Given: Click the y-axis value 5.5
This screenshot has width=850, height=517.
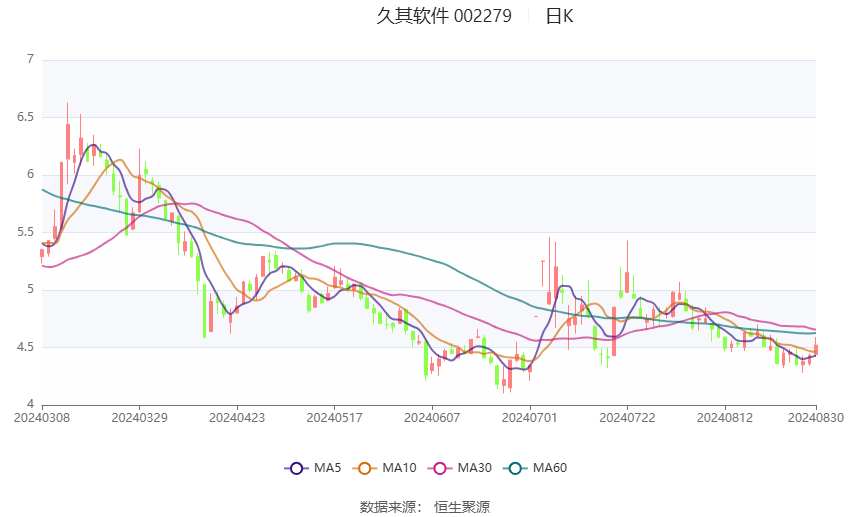Looking at the screenshot, I should point(25,232).
